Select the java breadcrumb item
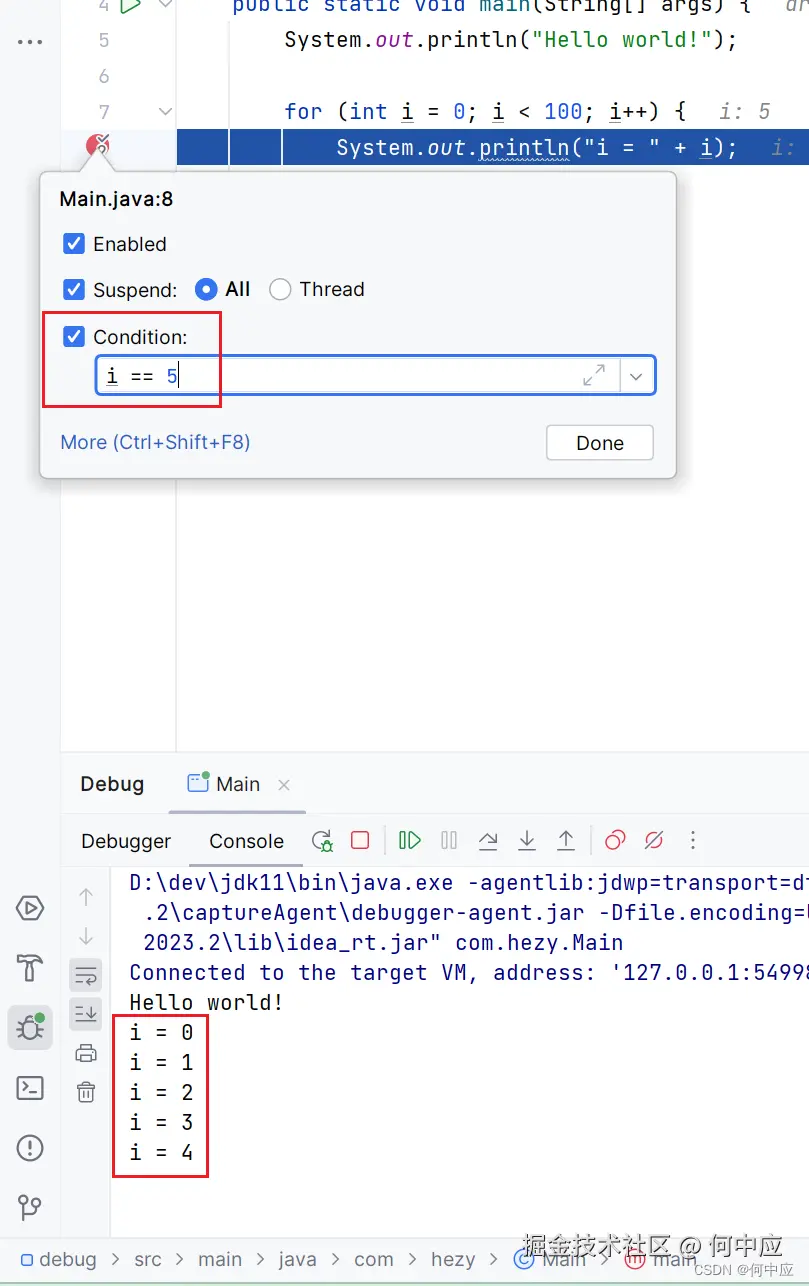 coord(298,1259)
